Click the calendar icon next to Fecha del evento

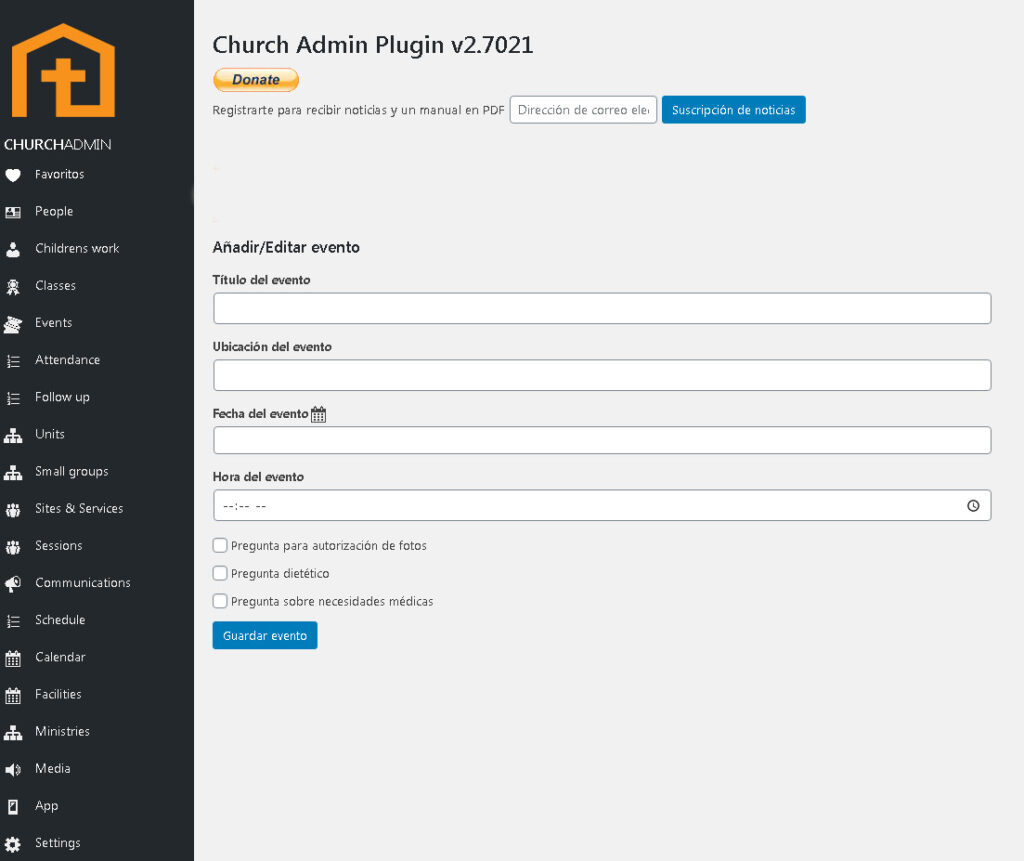pyautogui.click(x=319, y=414)
